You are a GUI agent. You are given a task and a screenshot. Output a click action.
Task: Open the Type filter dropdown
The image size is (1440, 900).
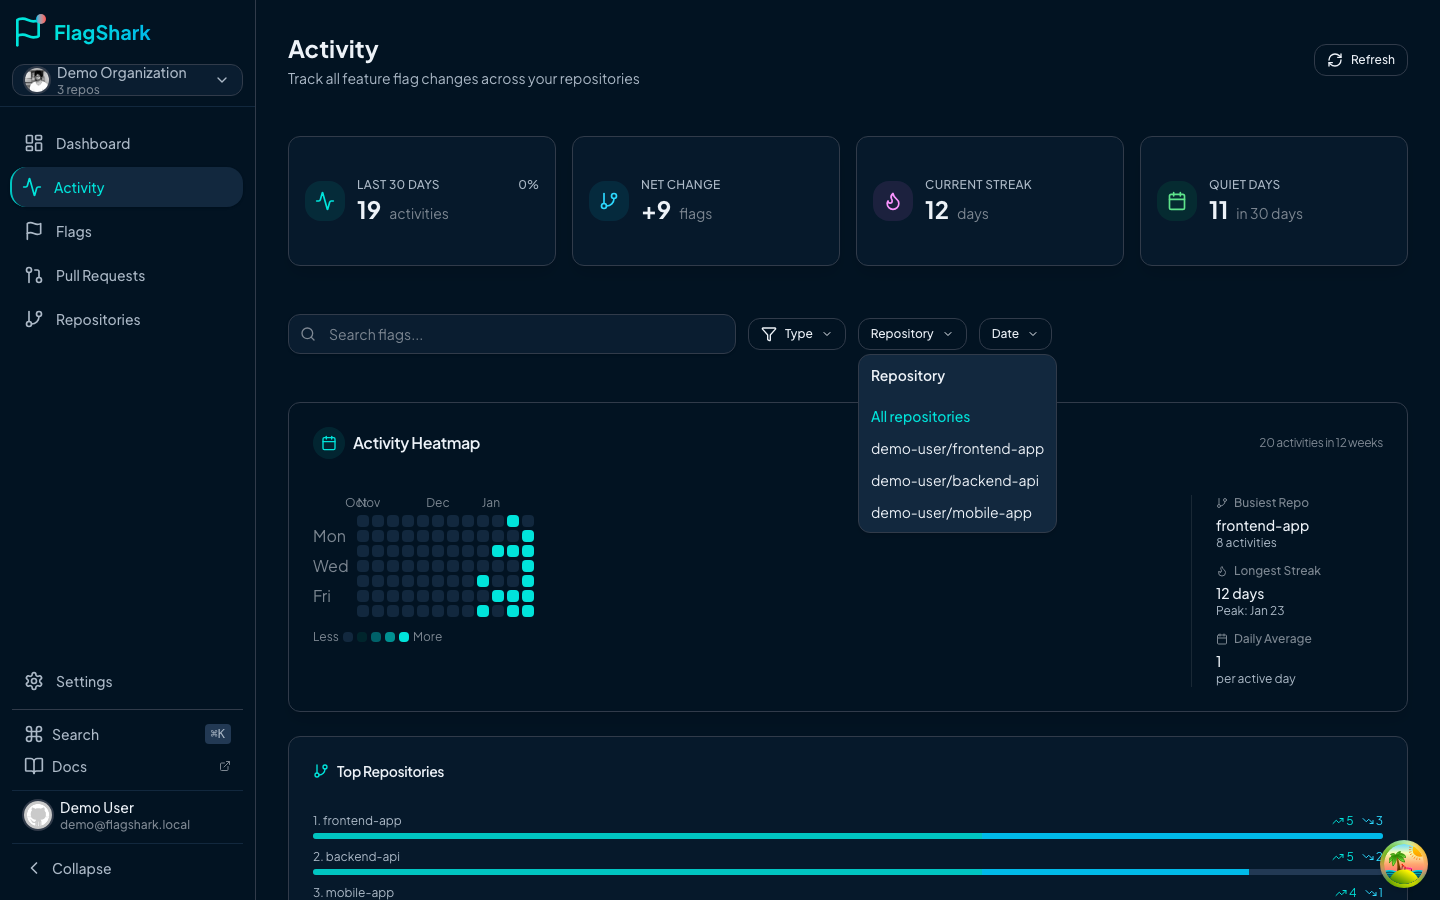(796, 334)
